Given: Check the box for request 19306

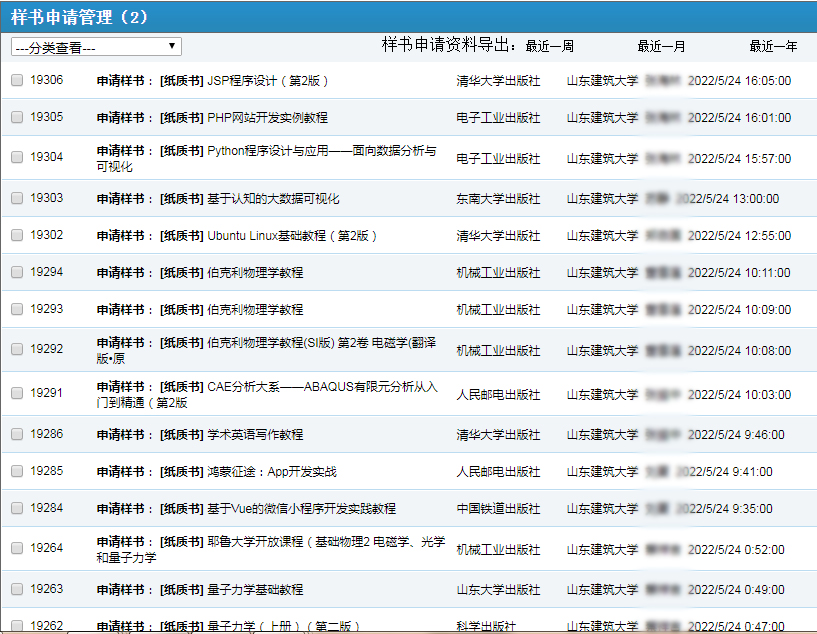Looking at the screenshot, I should coord(17,81).
